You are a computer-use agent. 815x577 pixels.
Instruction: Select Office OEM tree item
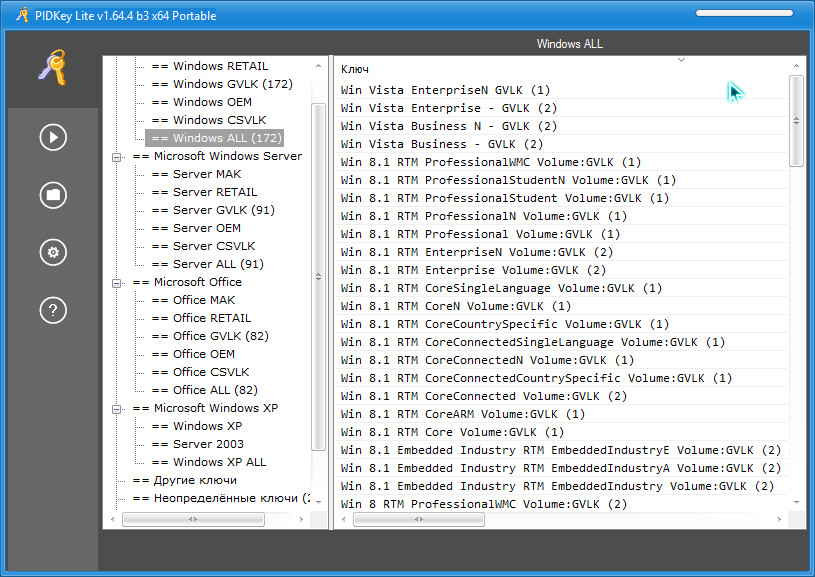click(193, 354)
